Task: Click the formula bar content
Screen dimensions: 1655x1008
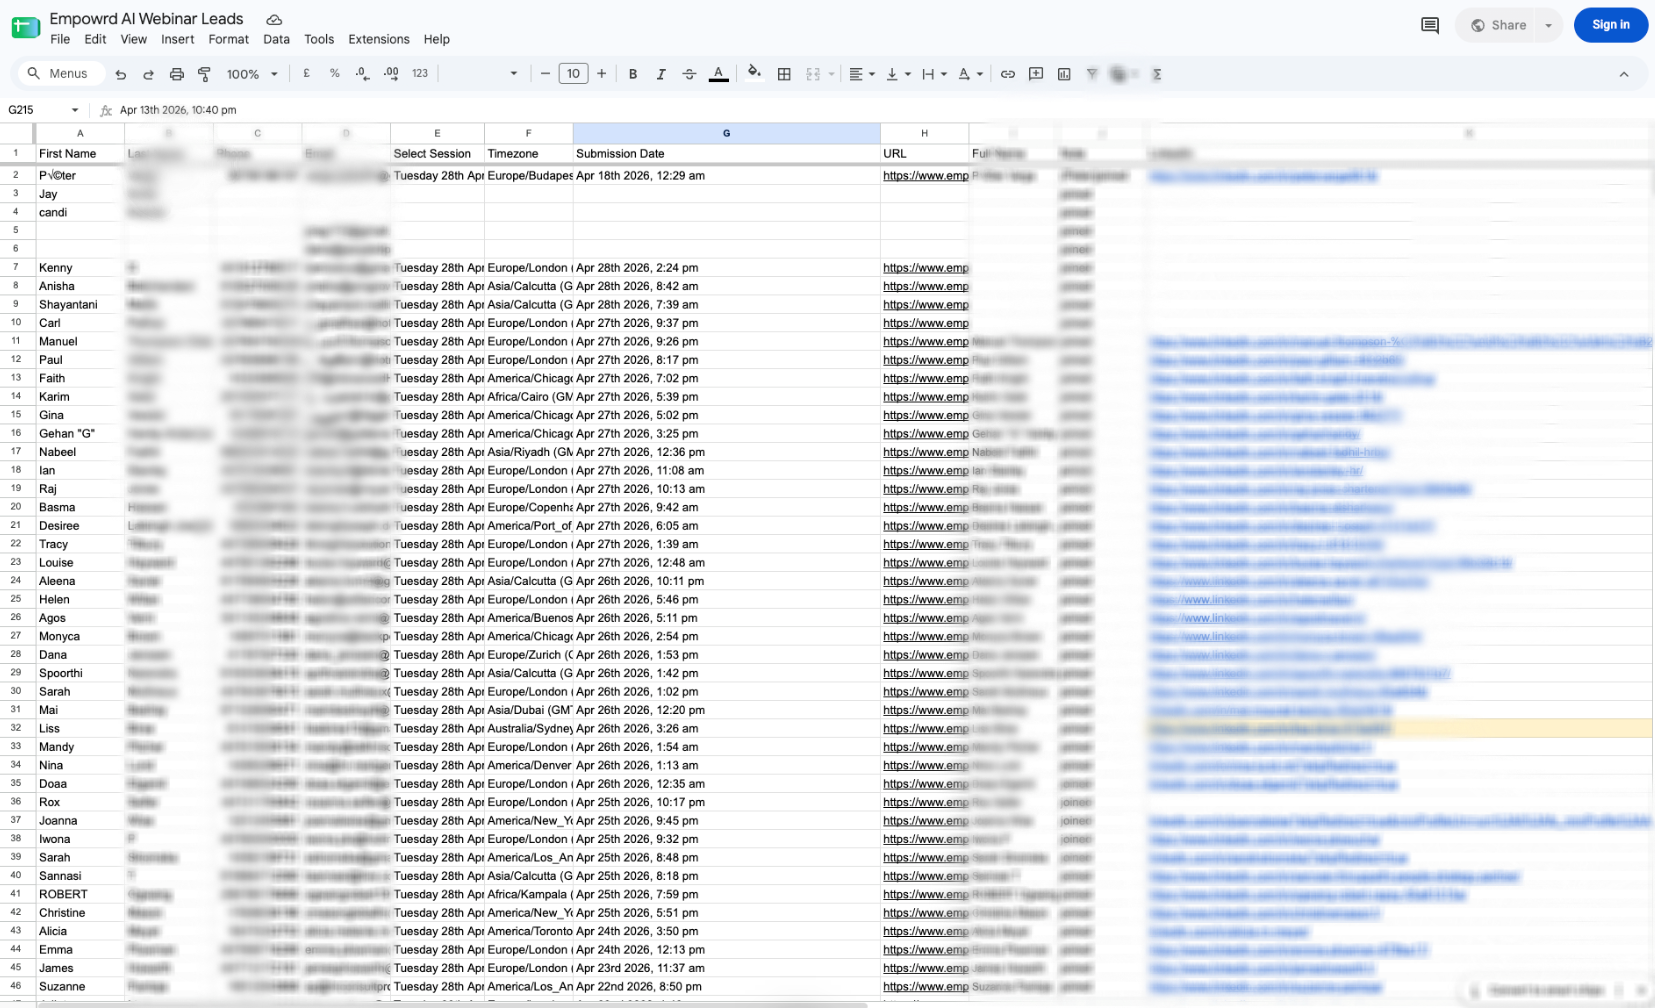Action: pyautogui.click(x=178, y=110)
